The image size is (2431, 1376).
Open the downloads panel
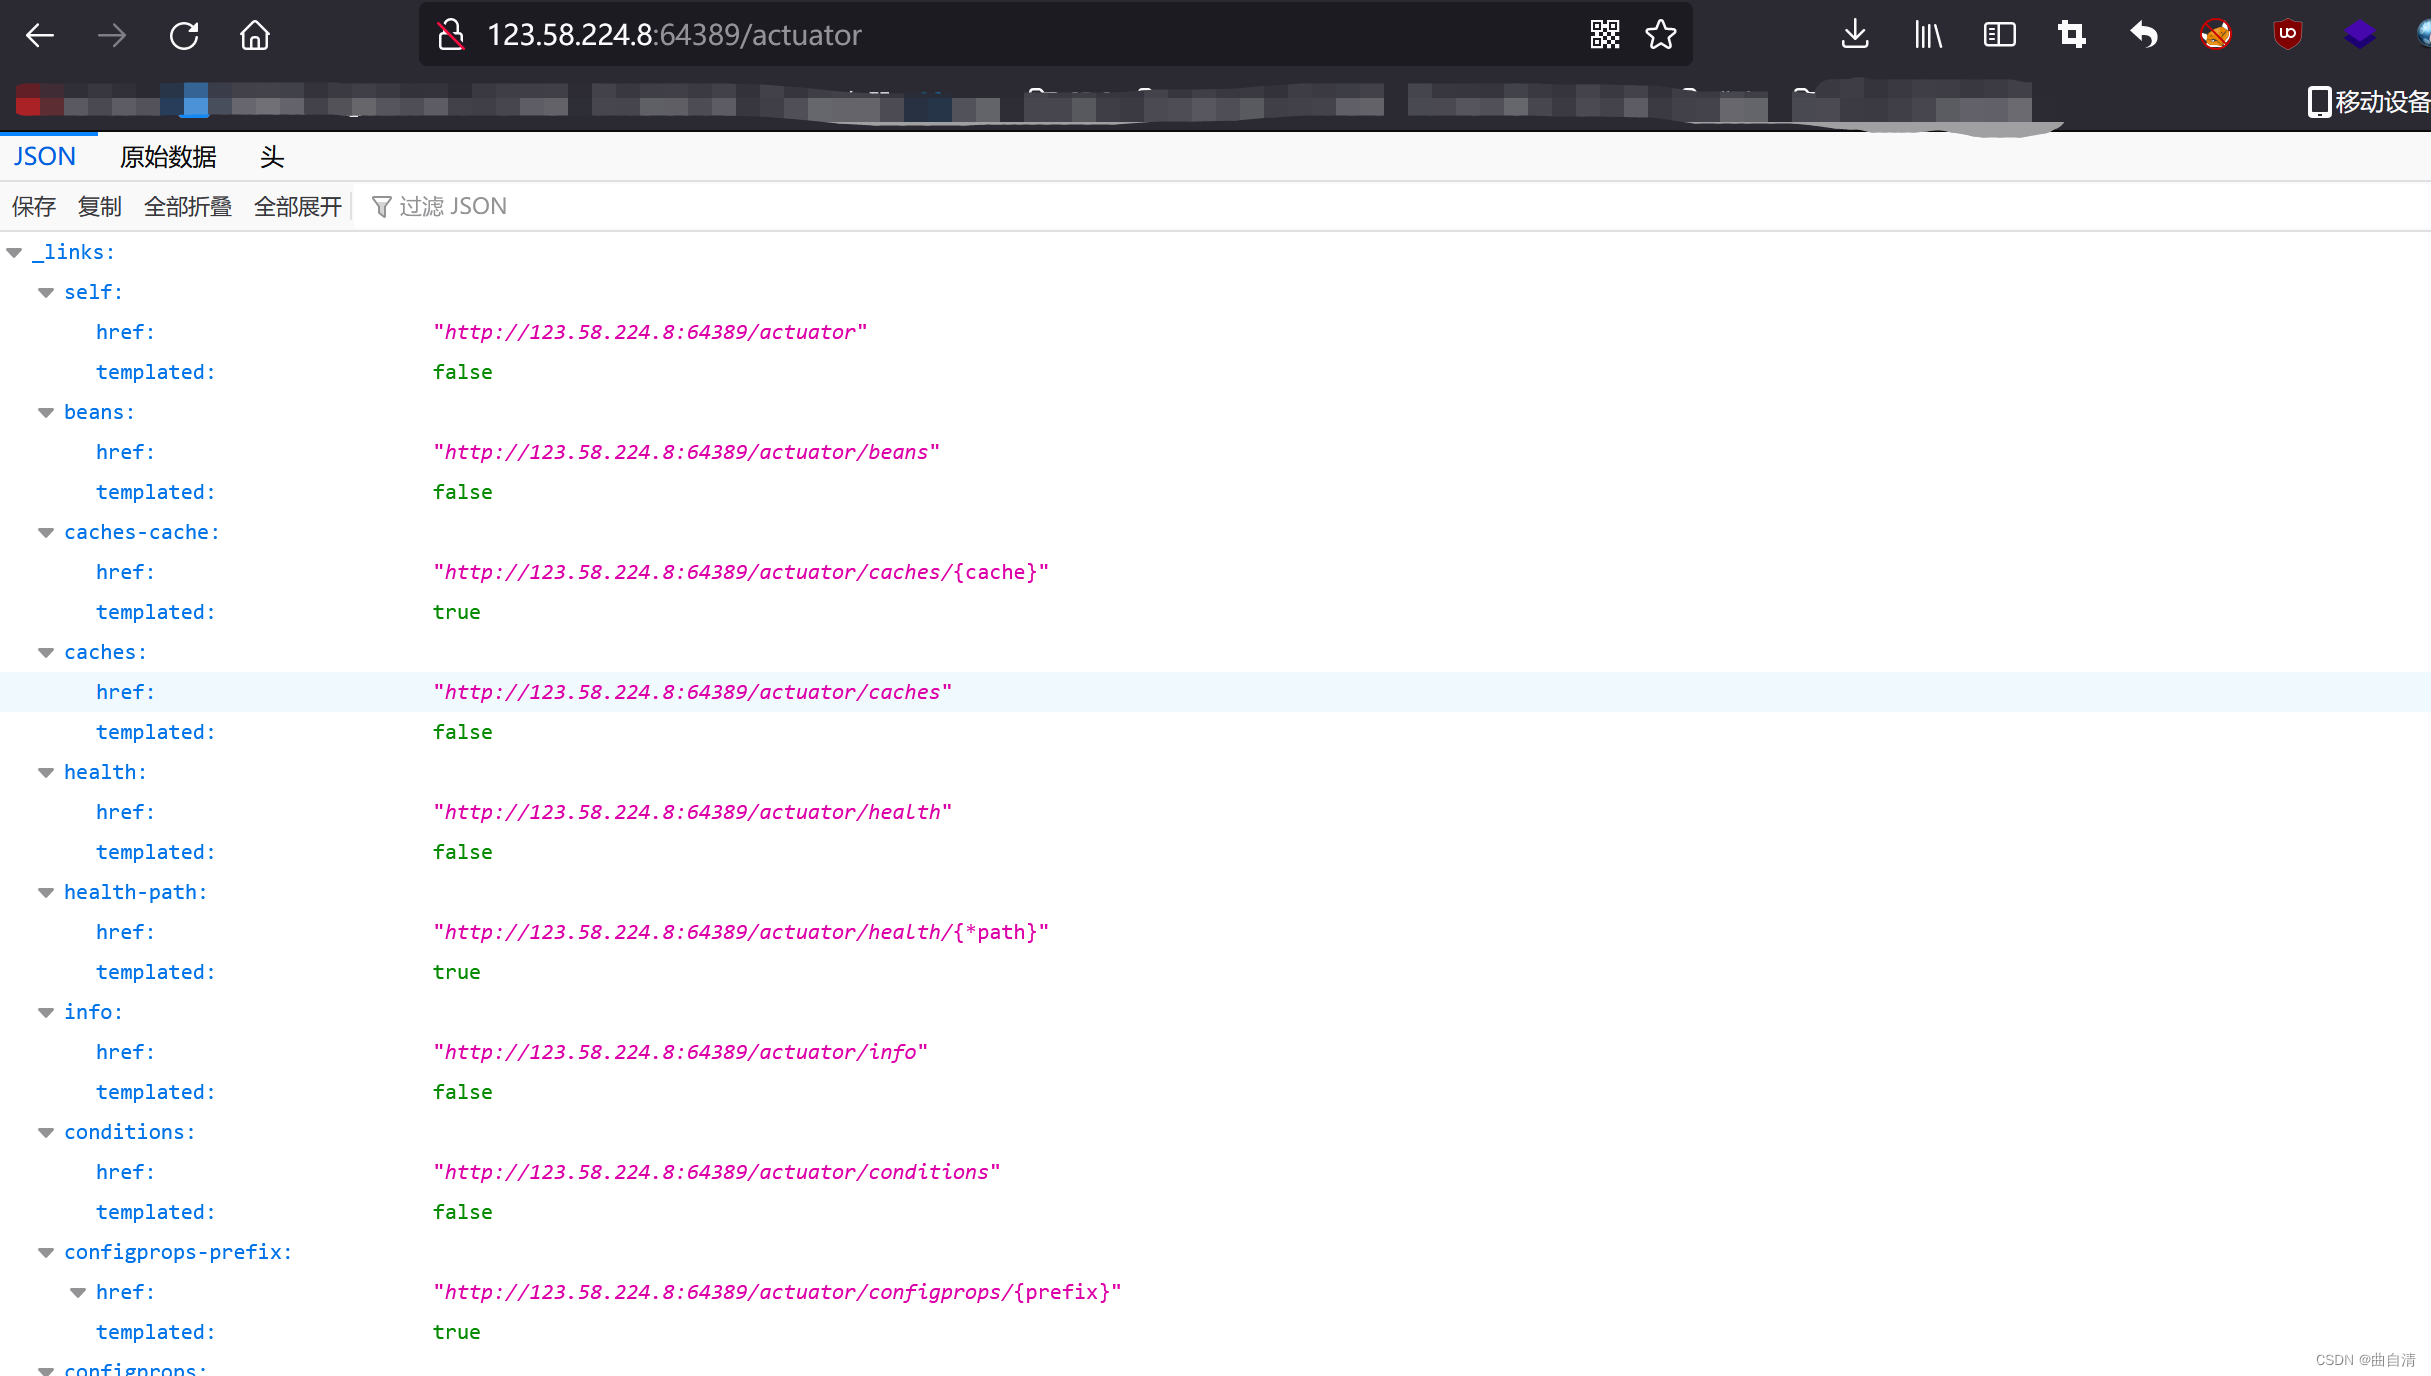(1855, 35)
